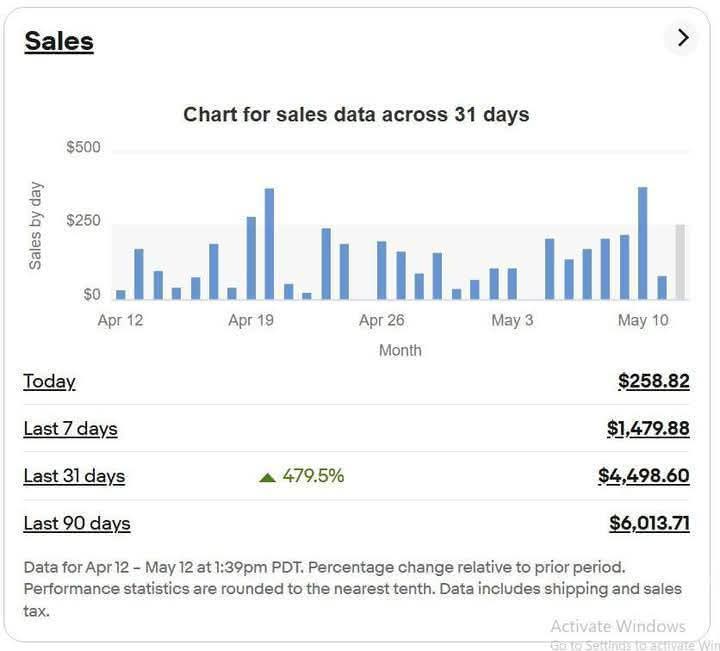Click the May 3 x-axis label

[x=512, y=320]
